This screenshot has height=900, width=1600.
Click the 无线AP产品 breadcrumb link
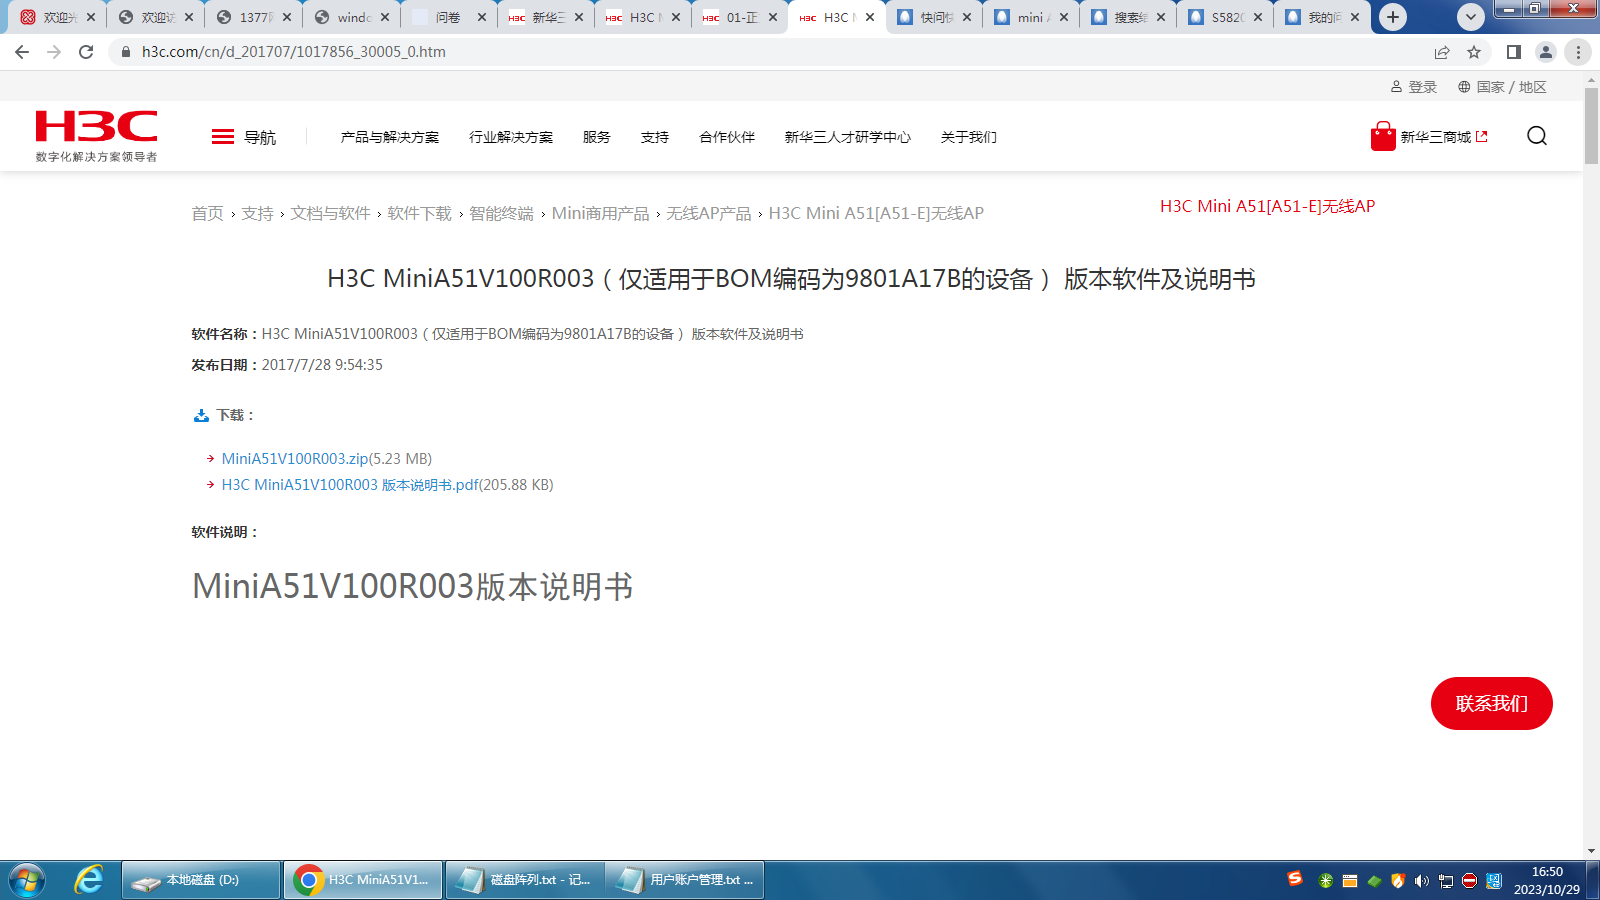point(709,213)
